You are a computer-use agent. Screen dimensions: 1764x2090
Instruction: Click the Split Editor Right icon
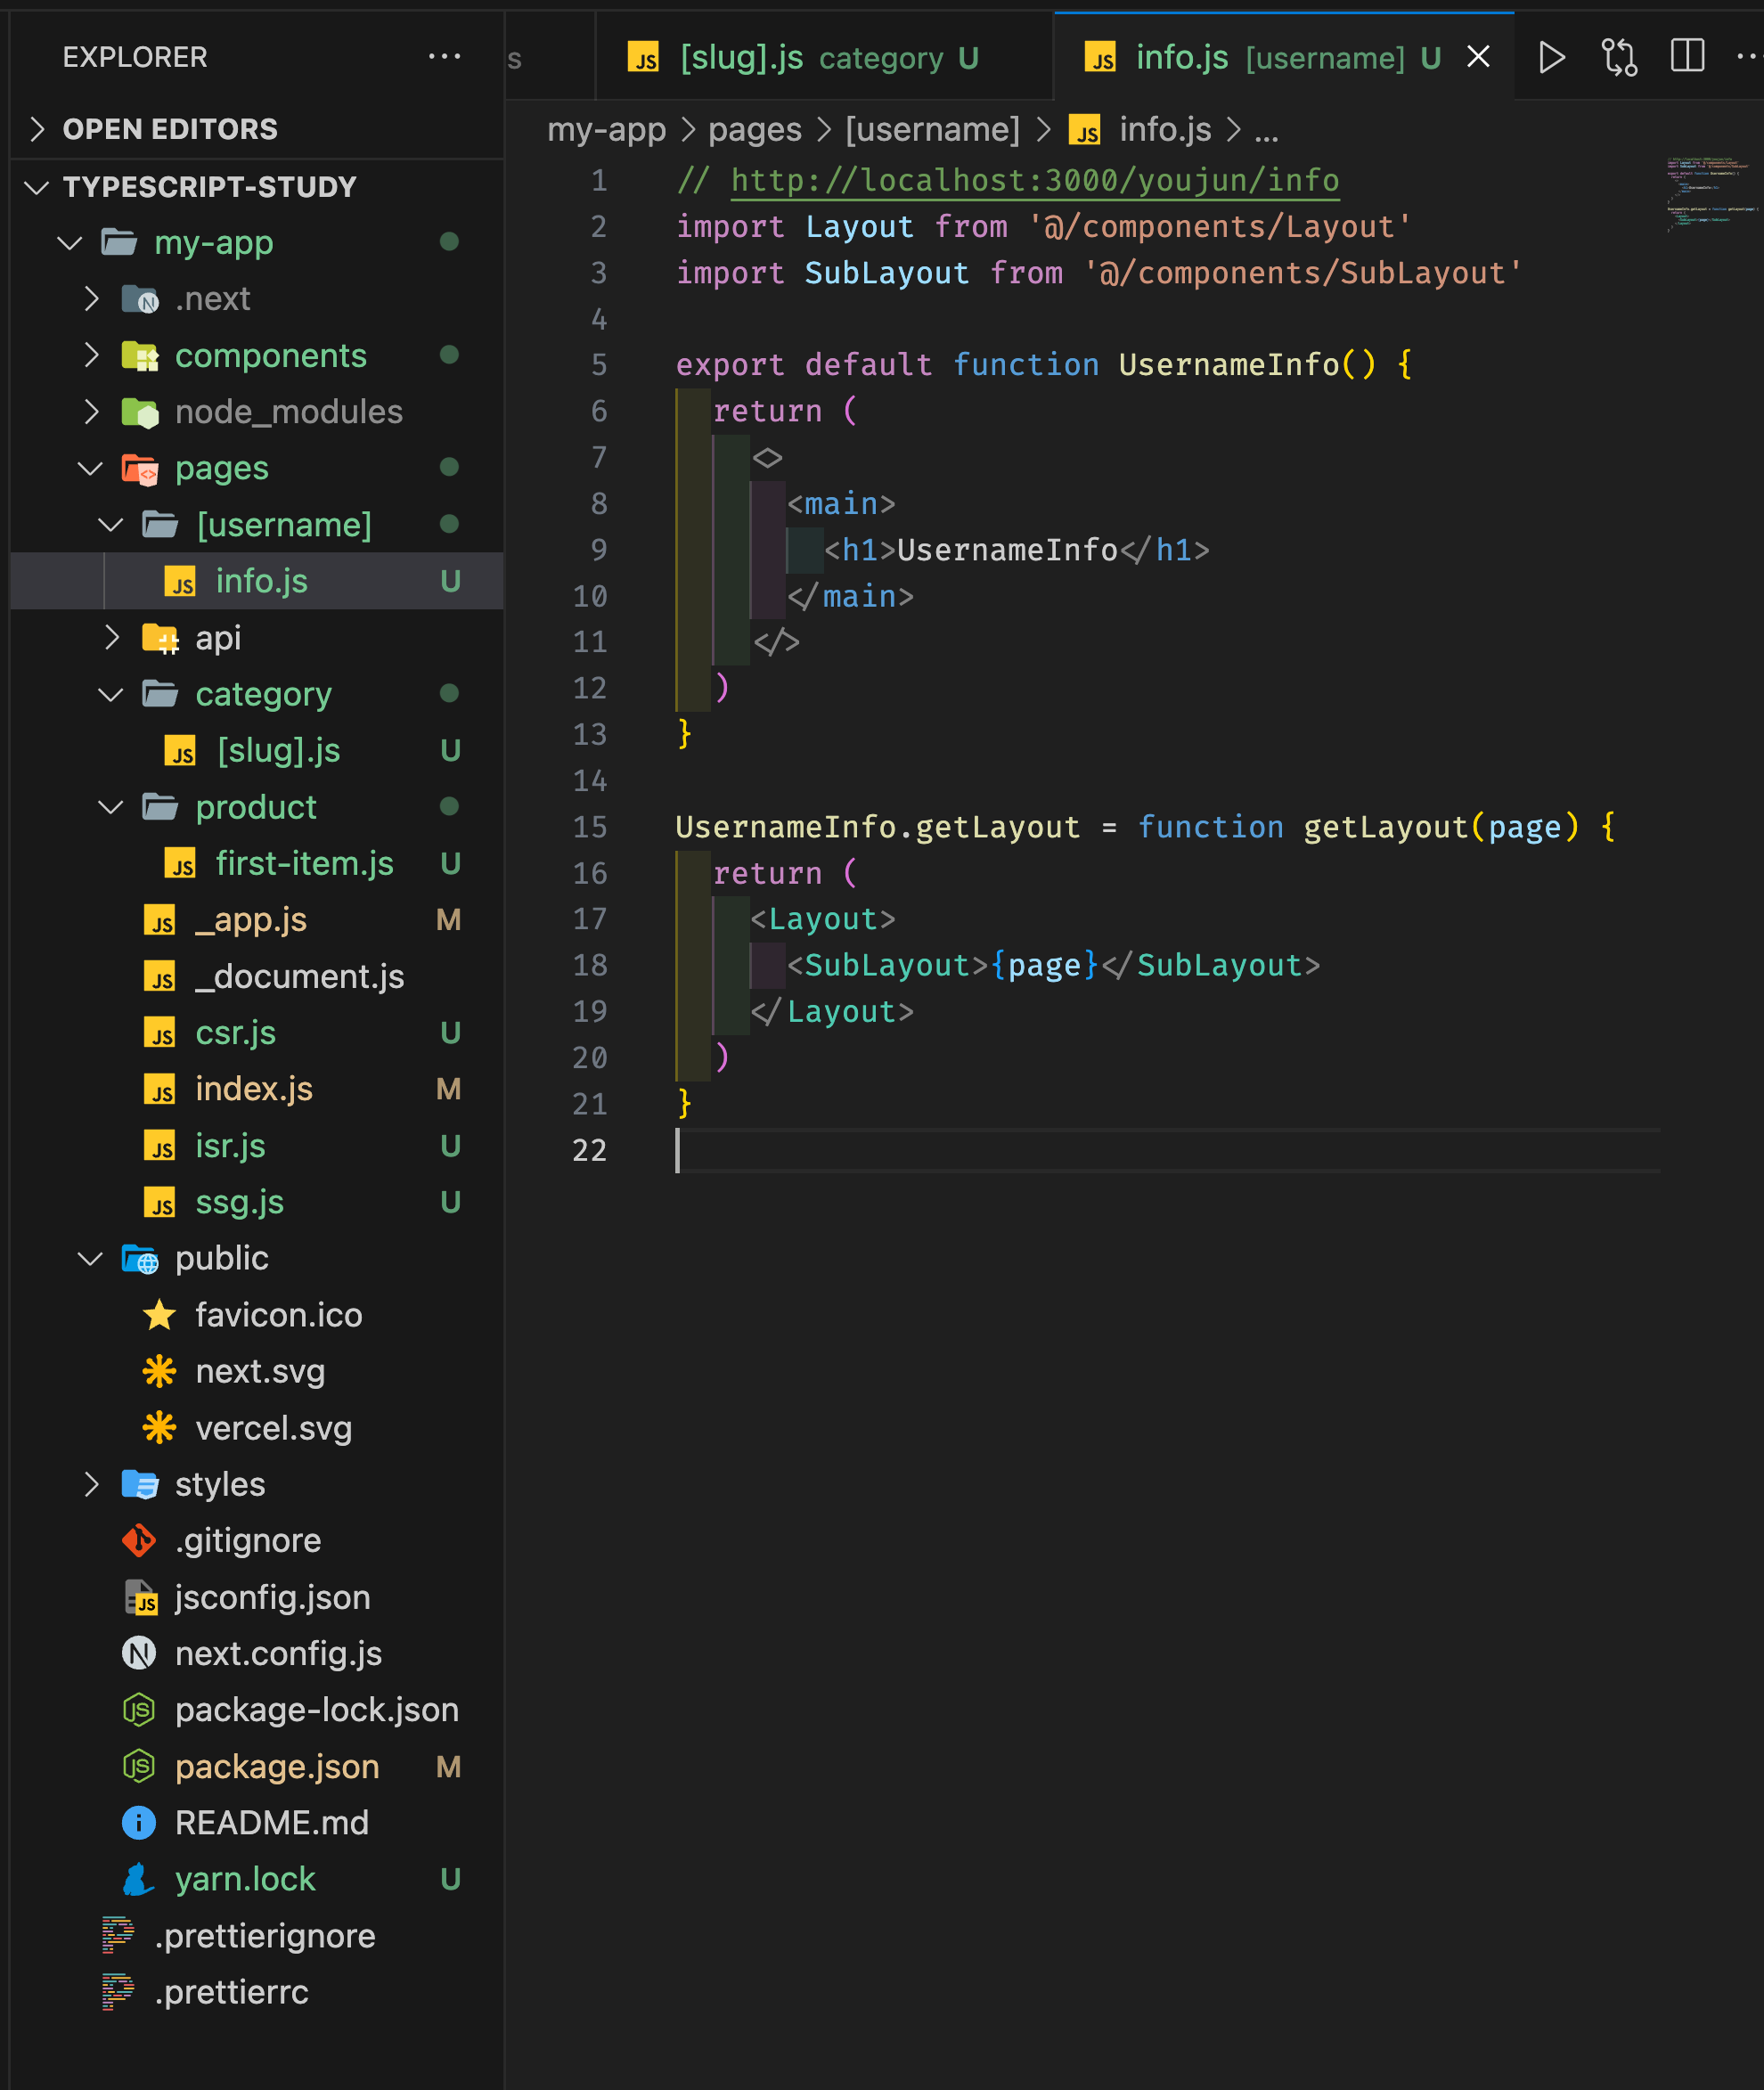[x=1687, y=56]
